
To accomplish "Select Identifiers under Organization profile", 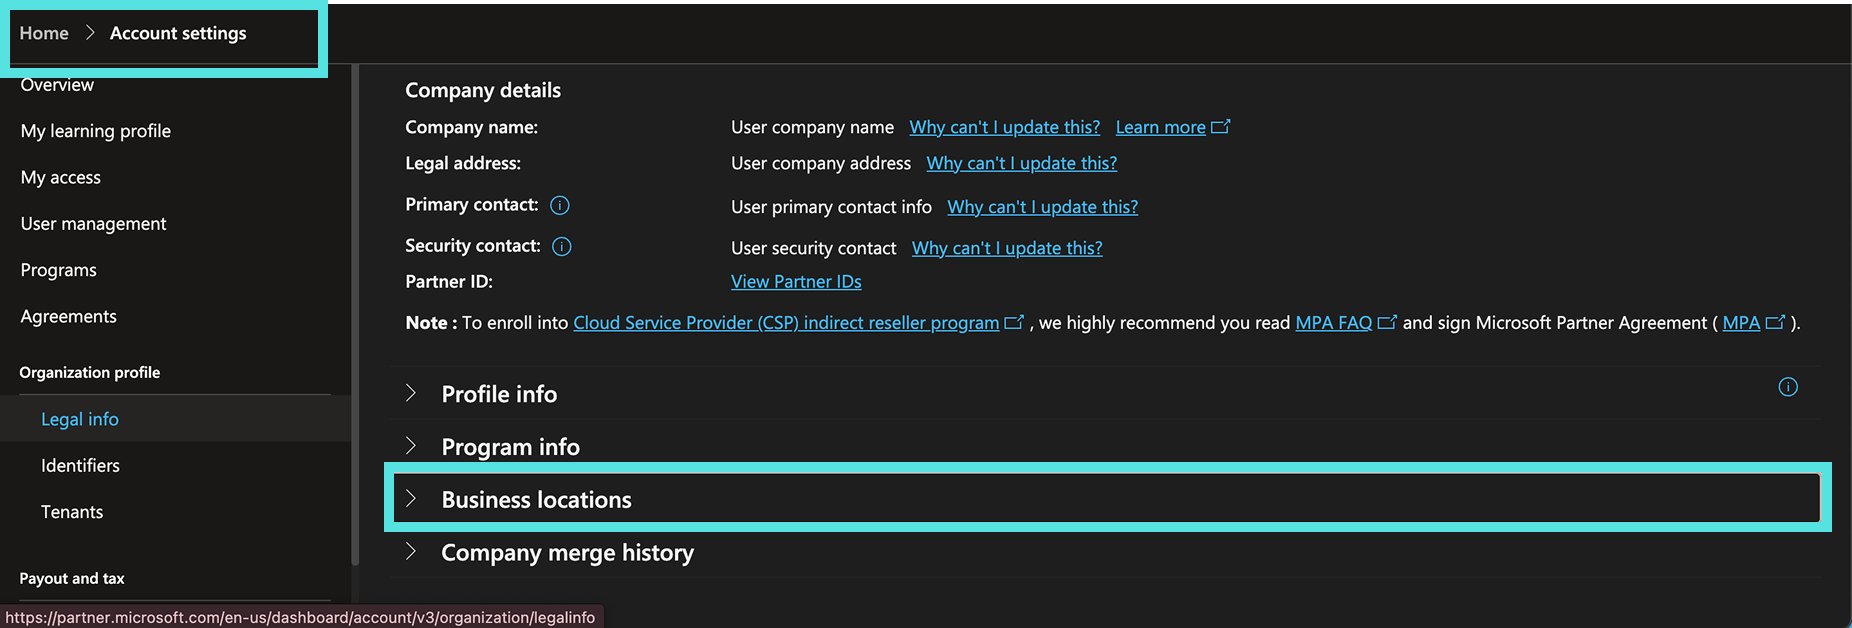I will (80, 465).
